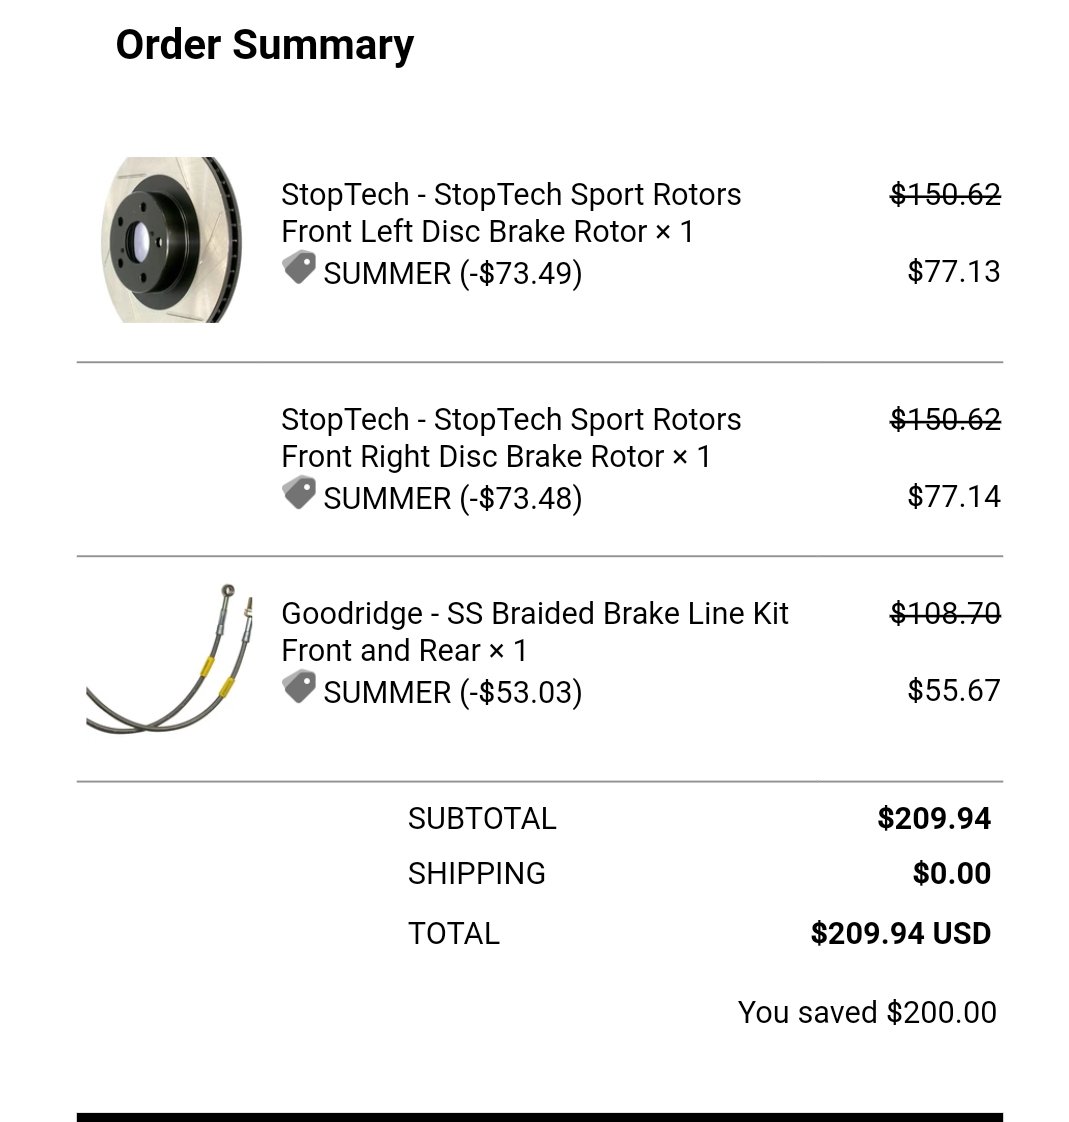1069x1122 pixels.
Task: Click the discount tag icon beside SUMMER (-$53.03)
Action: point(299,687)
